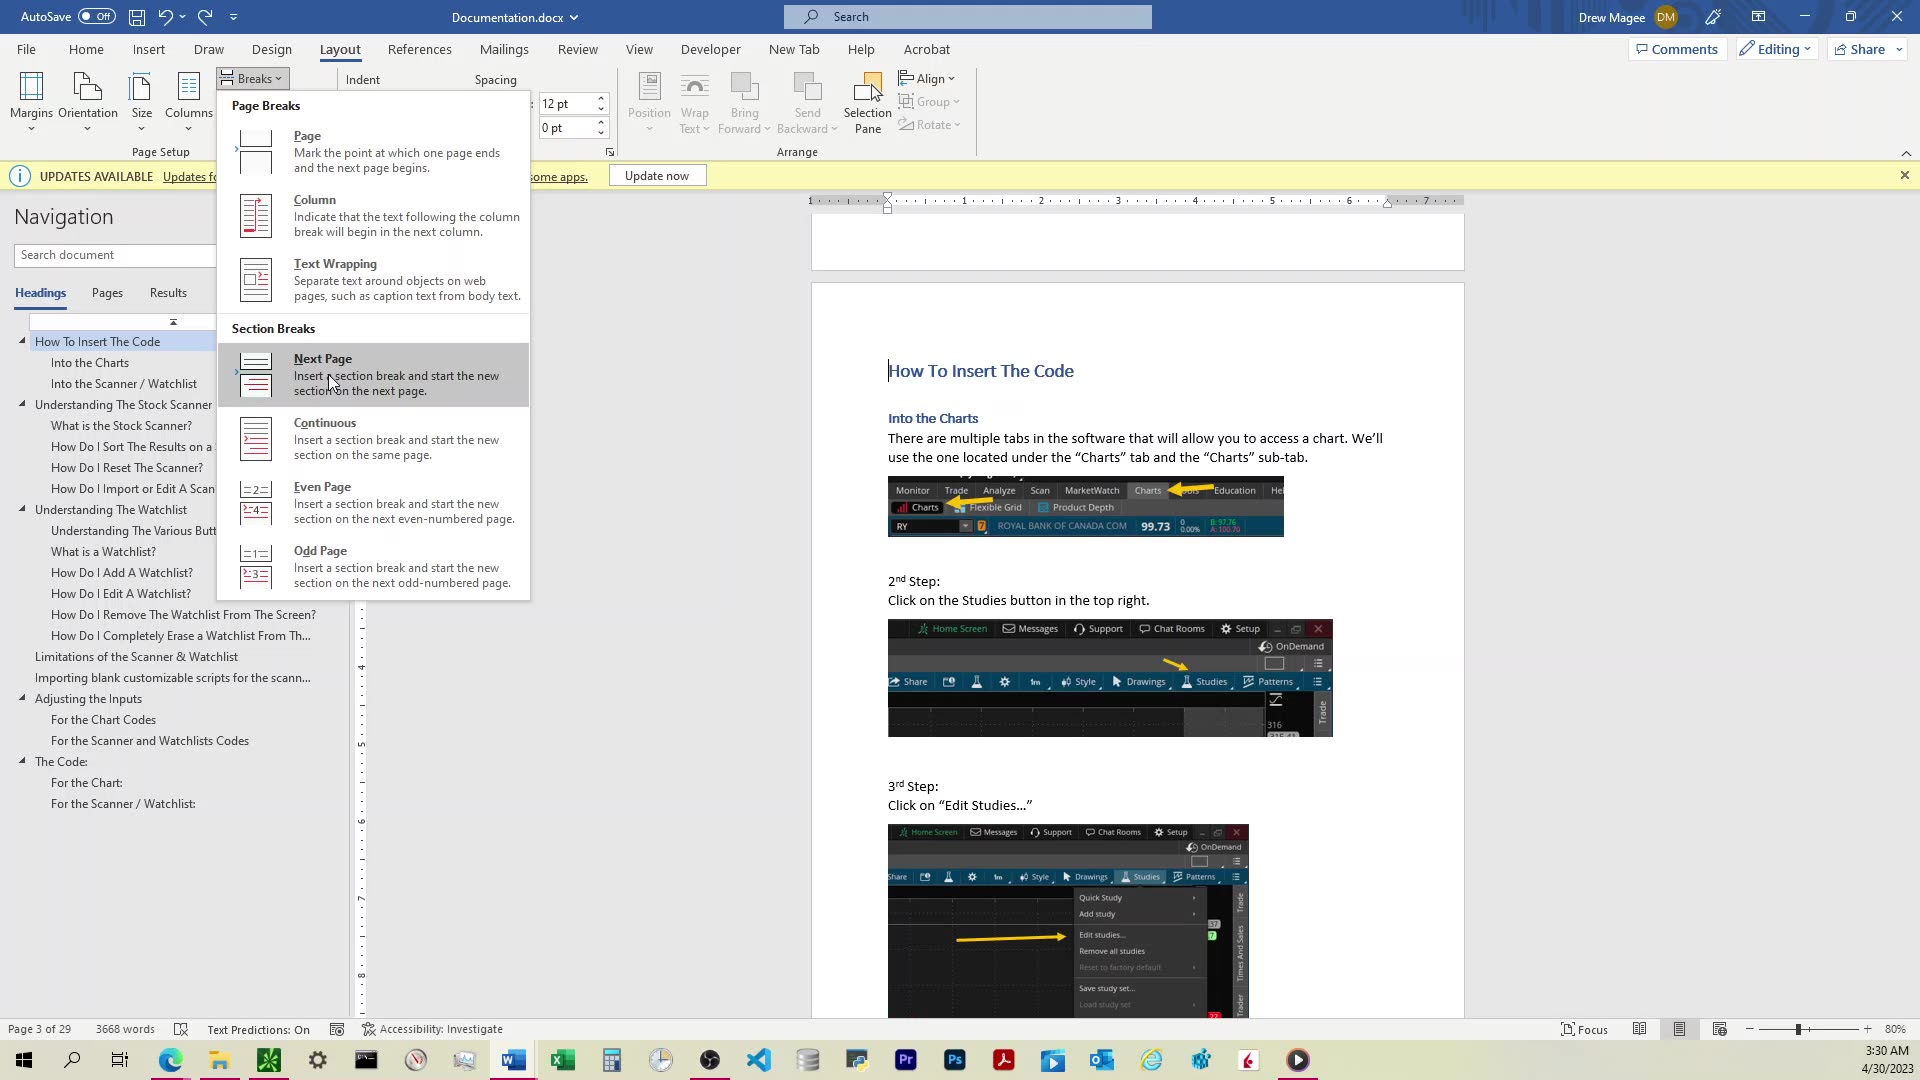Click the Rotate icon in Arrange group
This screenshot has width=1920, height=1080.
point(930,124)
